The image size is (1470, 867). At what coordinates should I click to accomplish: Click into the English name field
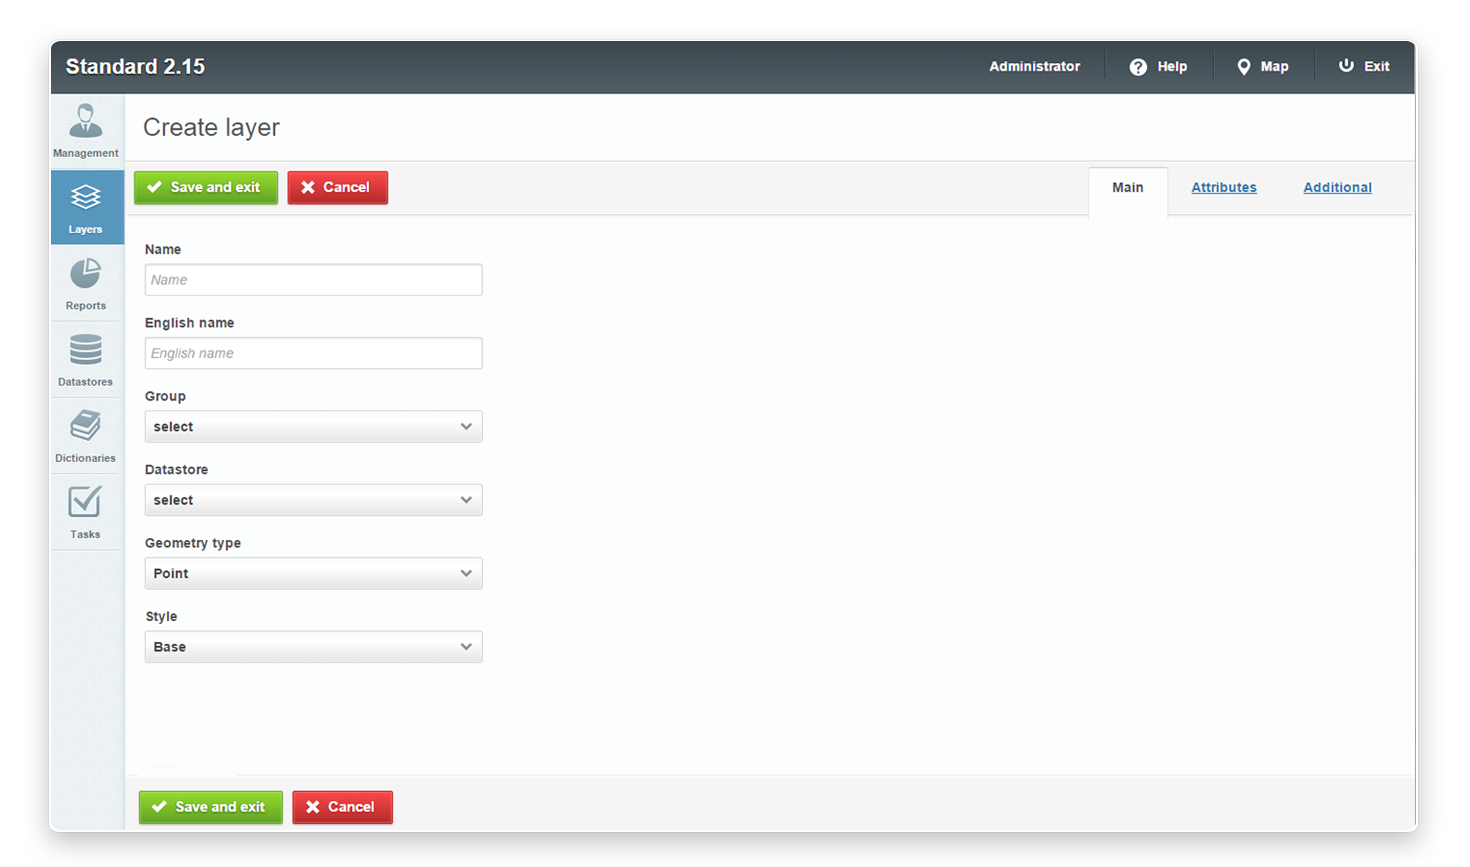(x=313, y=353)
